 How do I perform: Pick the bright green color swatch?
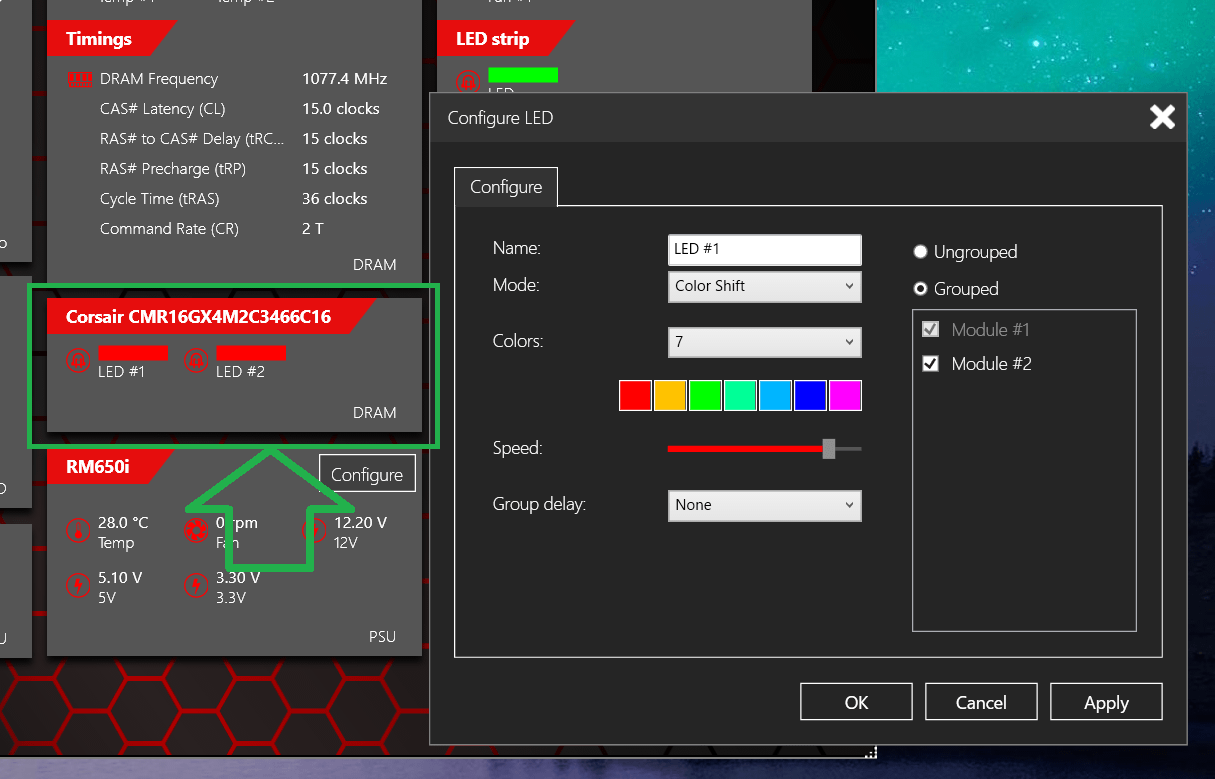pos(705,396)
